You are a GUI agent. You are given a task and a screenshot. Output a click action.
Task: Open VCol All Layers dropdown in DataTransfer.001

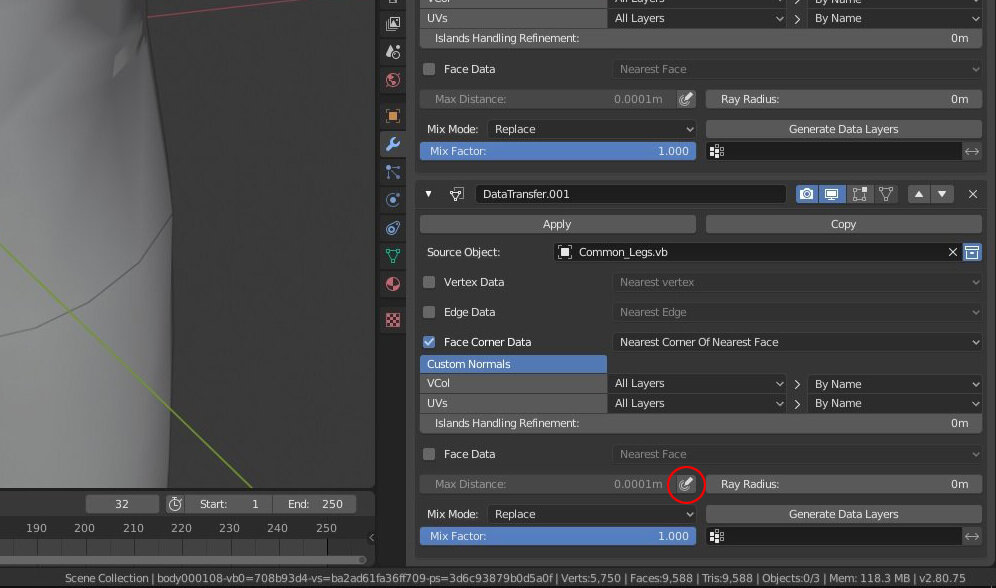point(699,384)
